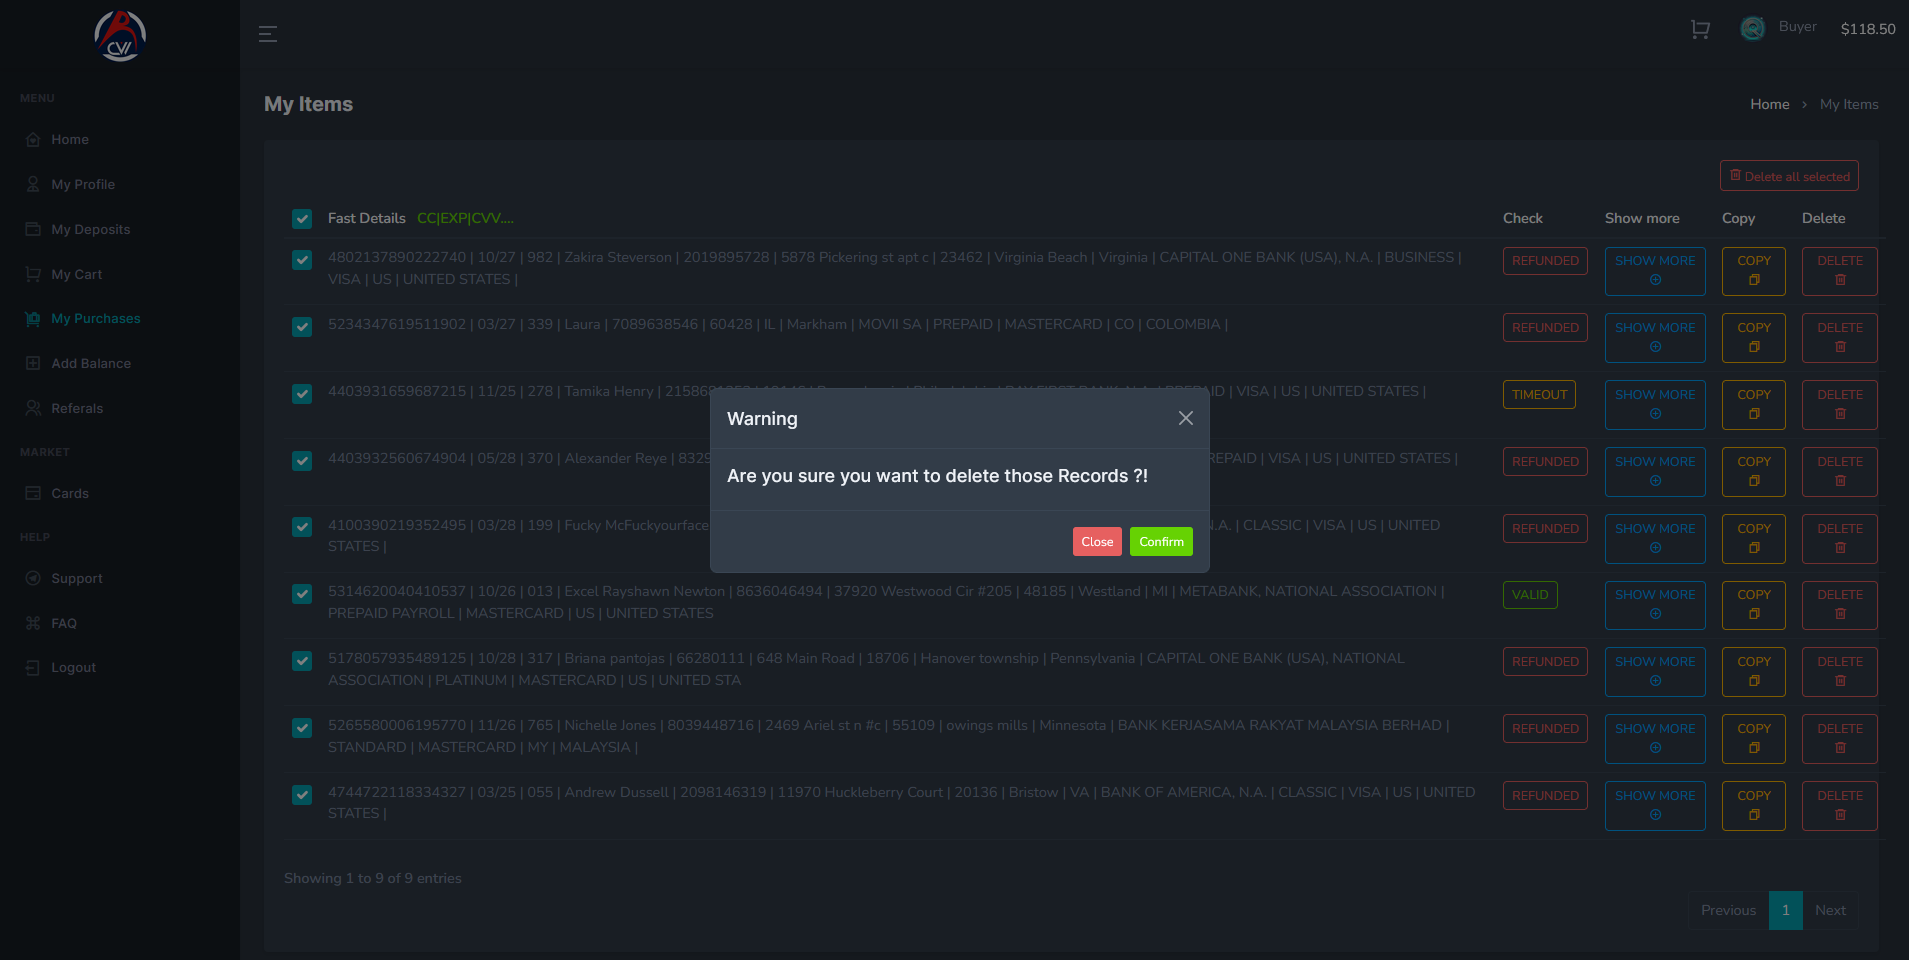Click COPY on the TIMEOUT row
Viewport: 1909px width, 960px height.
(x=1754, y=405)
